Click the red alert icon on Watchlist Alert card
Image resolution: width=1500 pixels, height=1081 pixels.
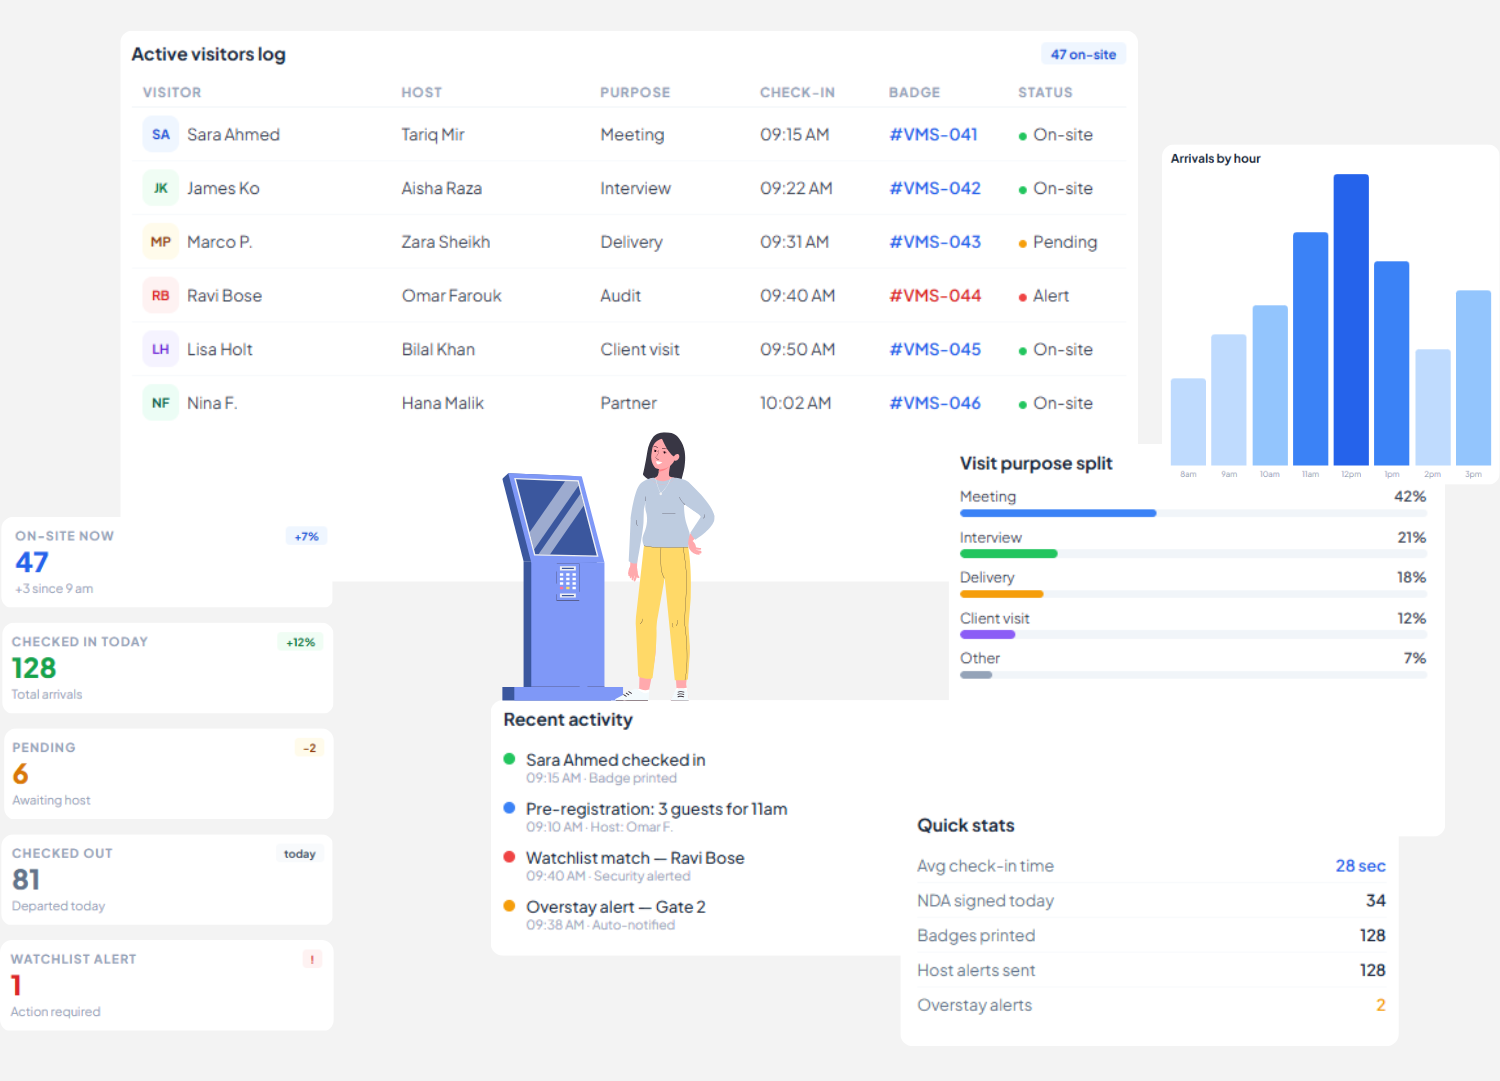(312, 959)
